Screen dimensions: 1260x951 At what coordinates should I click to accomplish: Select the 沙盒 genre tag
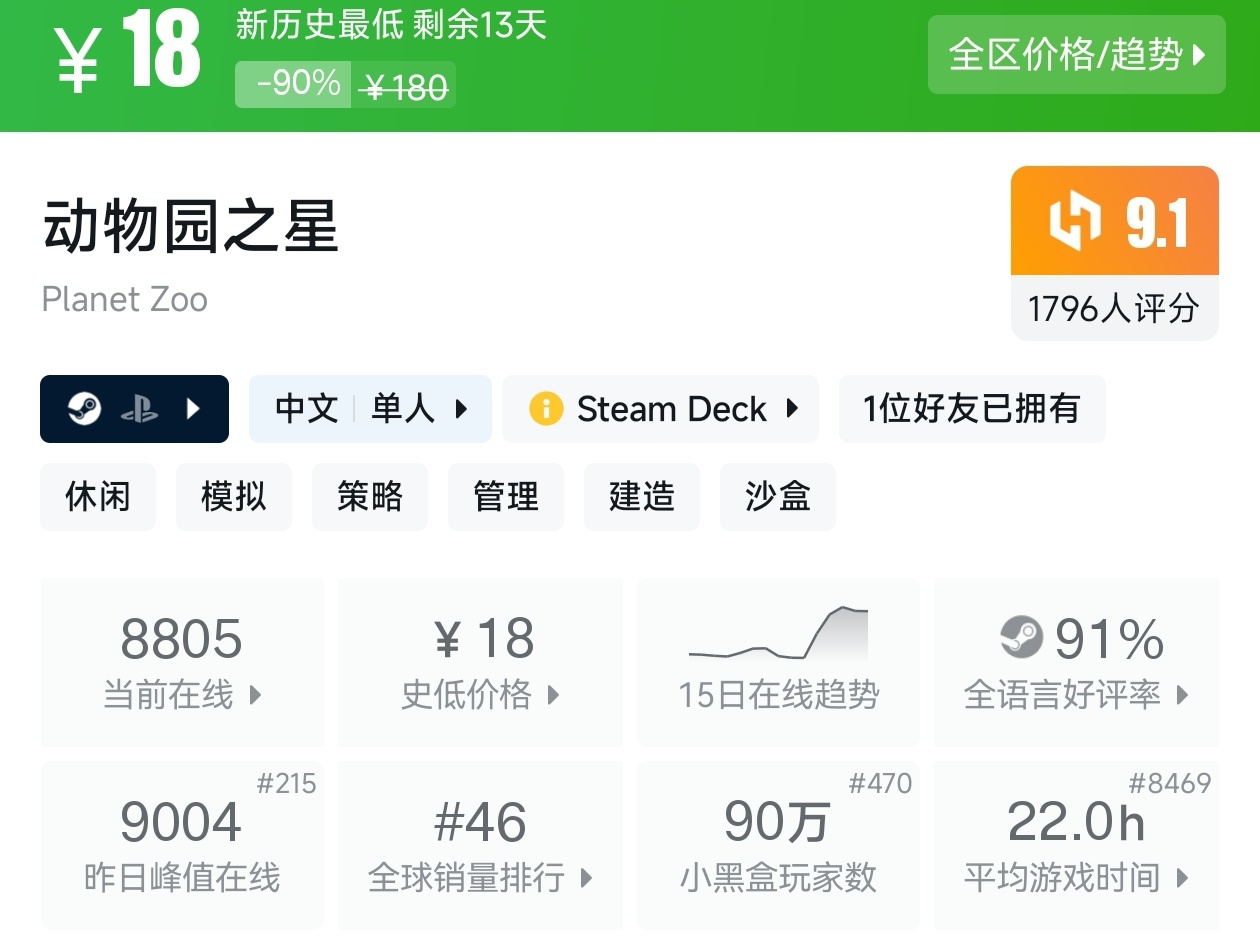click(777, 496)
